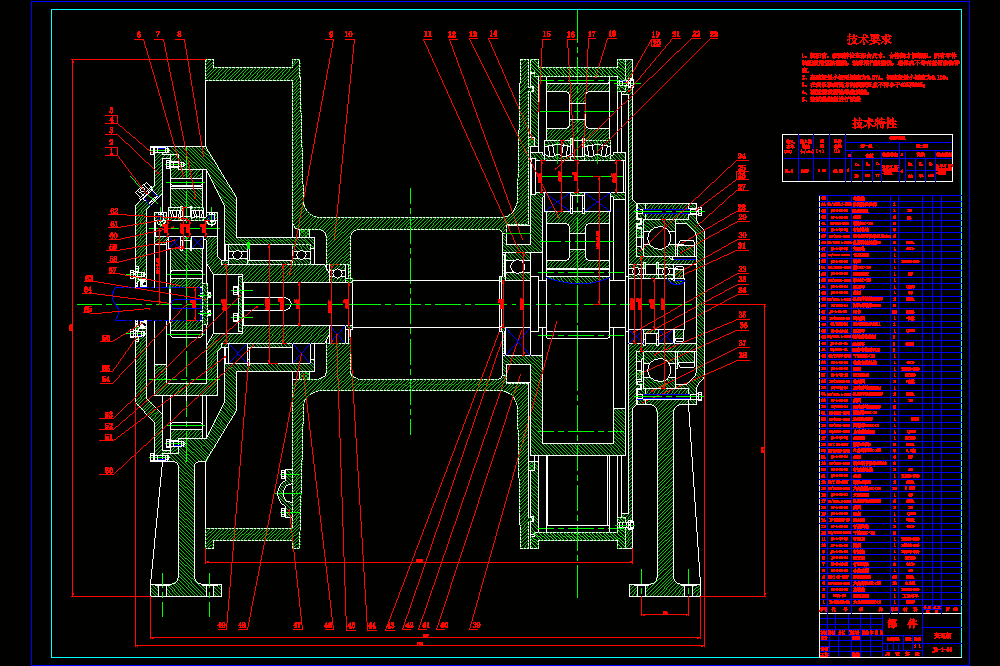Screen dimensions: 1000x666
Task: Click part balloon number 60 on left
Action: coord(114,236)
